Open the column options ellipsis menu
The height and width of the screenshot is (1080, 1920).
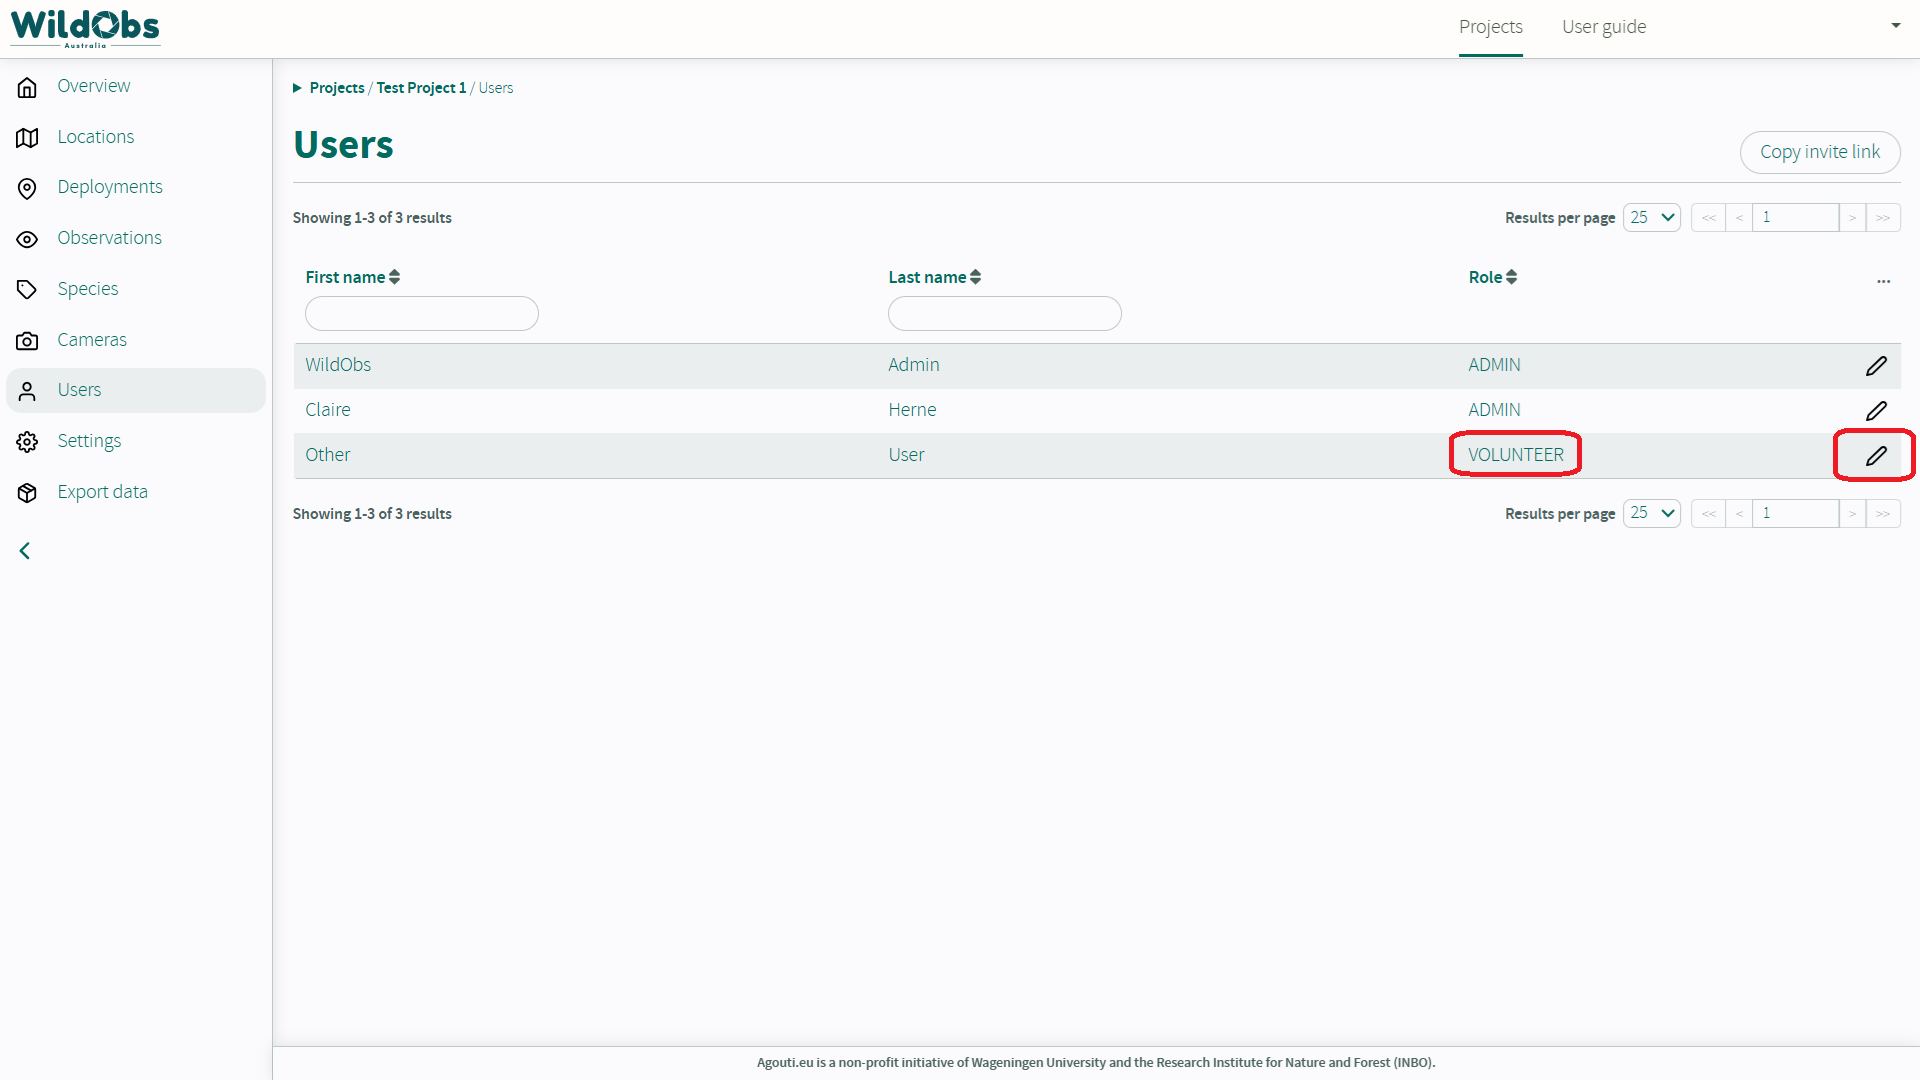(1884, 281)
